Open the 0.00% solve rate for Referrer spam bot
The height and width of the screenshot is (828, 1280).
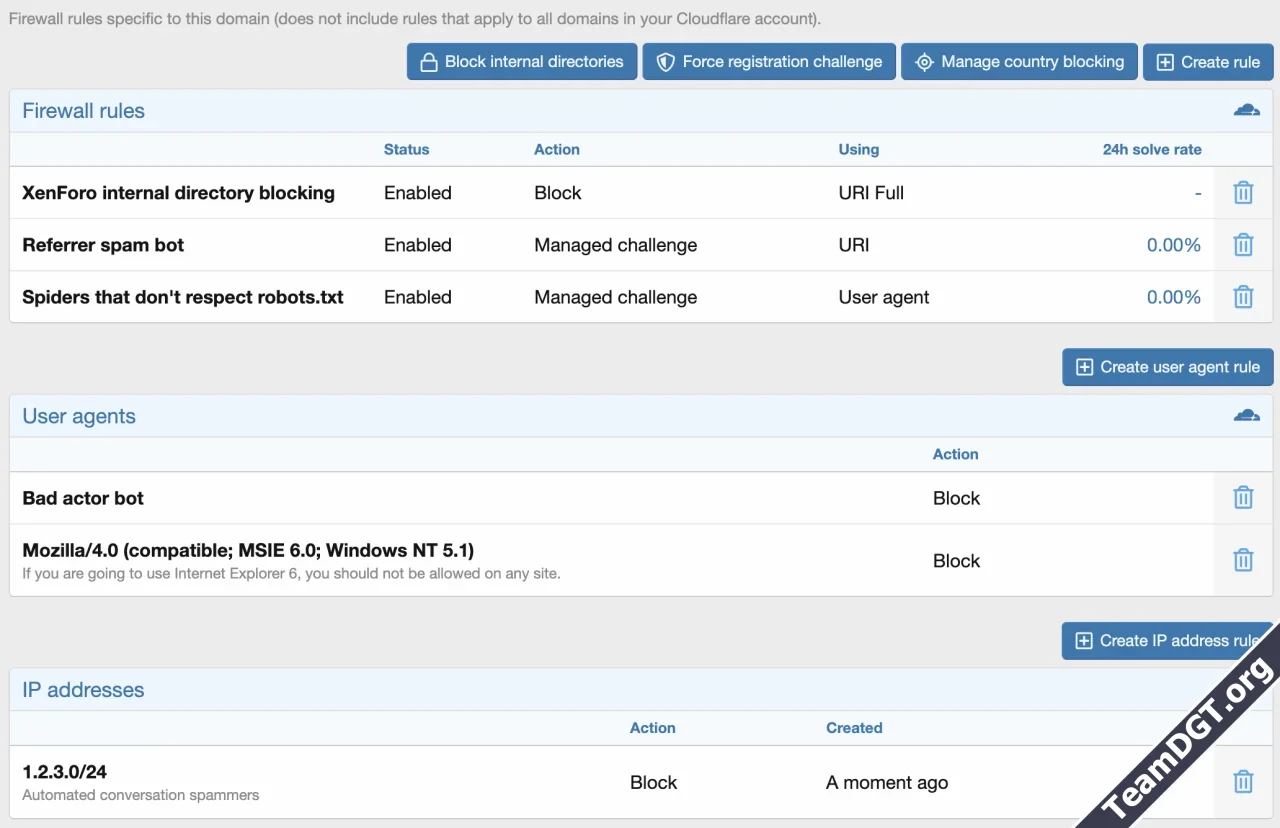pos(1174,244)
